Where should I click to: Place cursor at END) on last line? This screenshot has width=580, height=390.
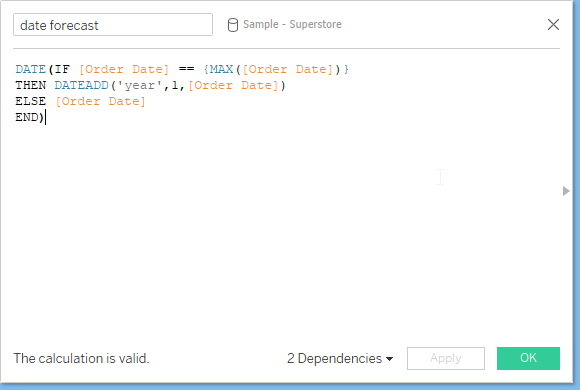click(x=30, y=117)
